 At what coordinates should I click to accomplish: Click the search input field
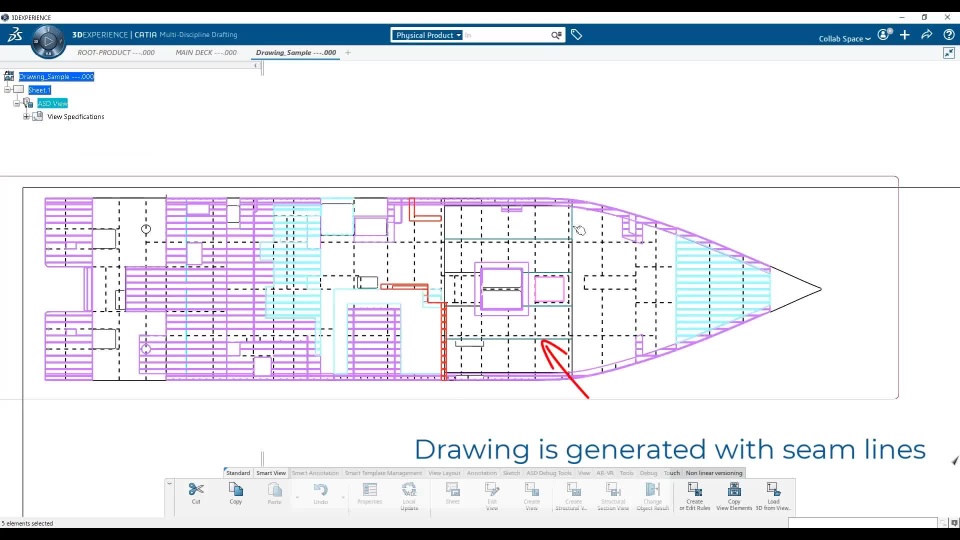[506, 35]
